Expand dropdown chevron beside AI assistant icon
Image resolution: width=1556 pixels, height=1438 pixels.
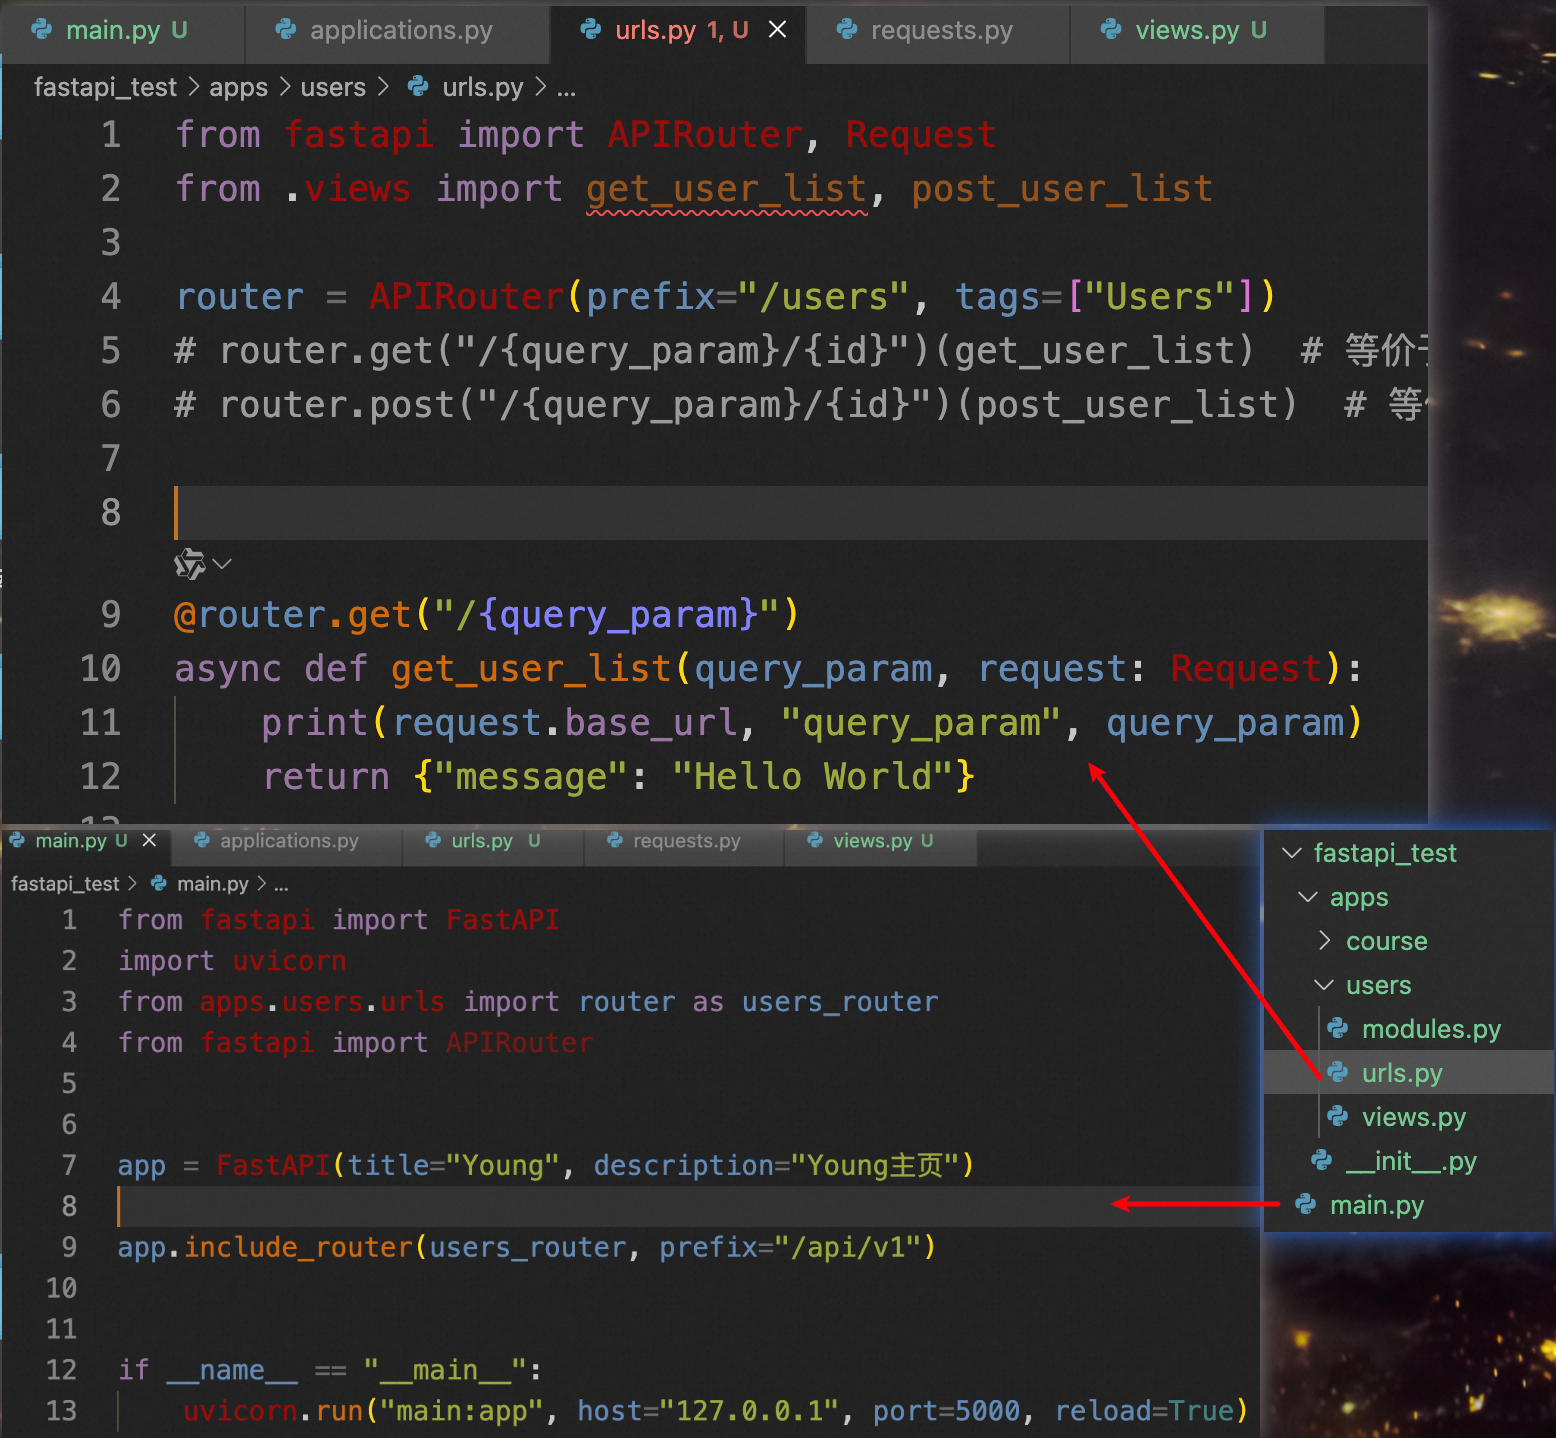click(222, 564)
